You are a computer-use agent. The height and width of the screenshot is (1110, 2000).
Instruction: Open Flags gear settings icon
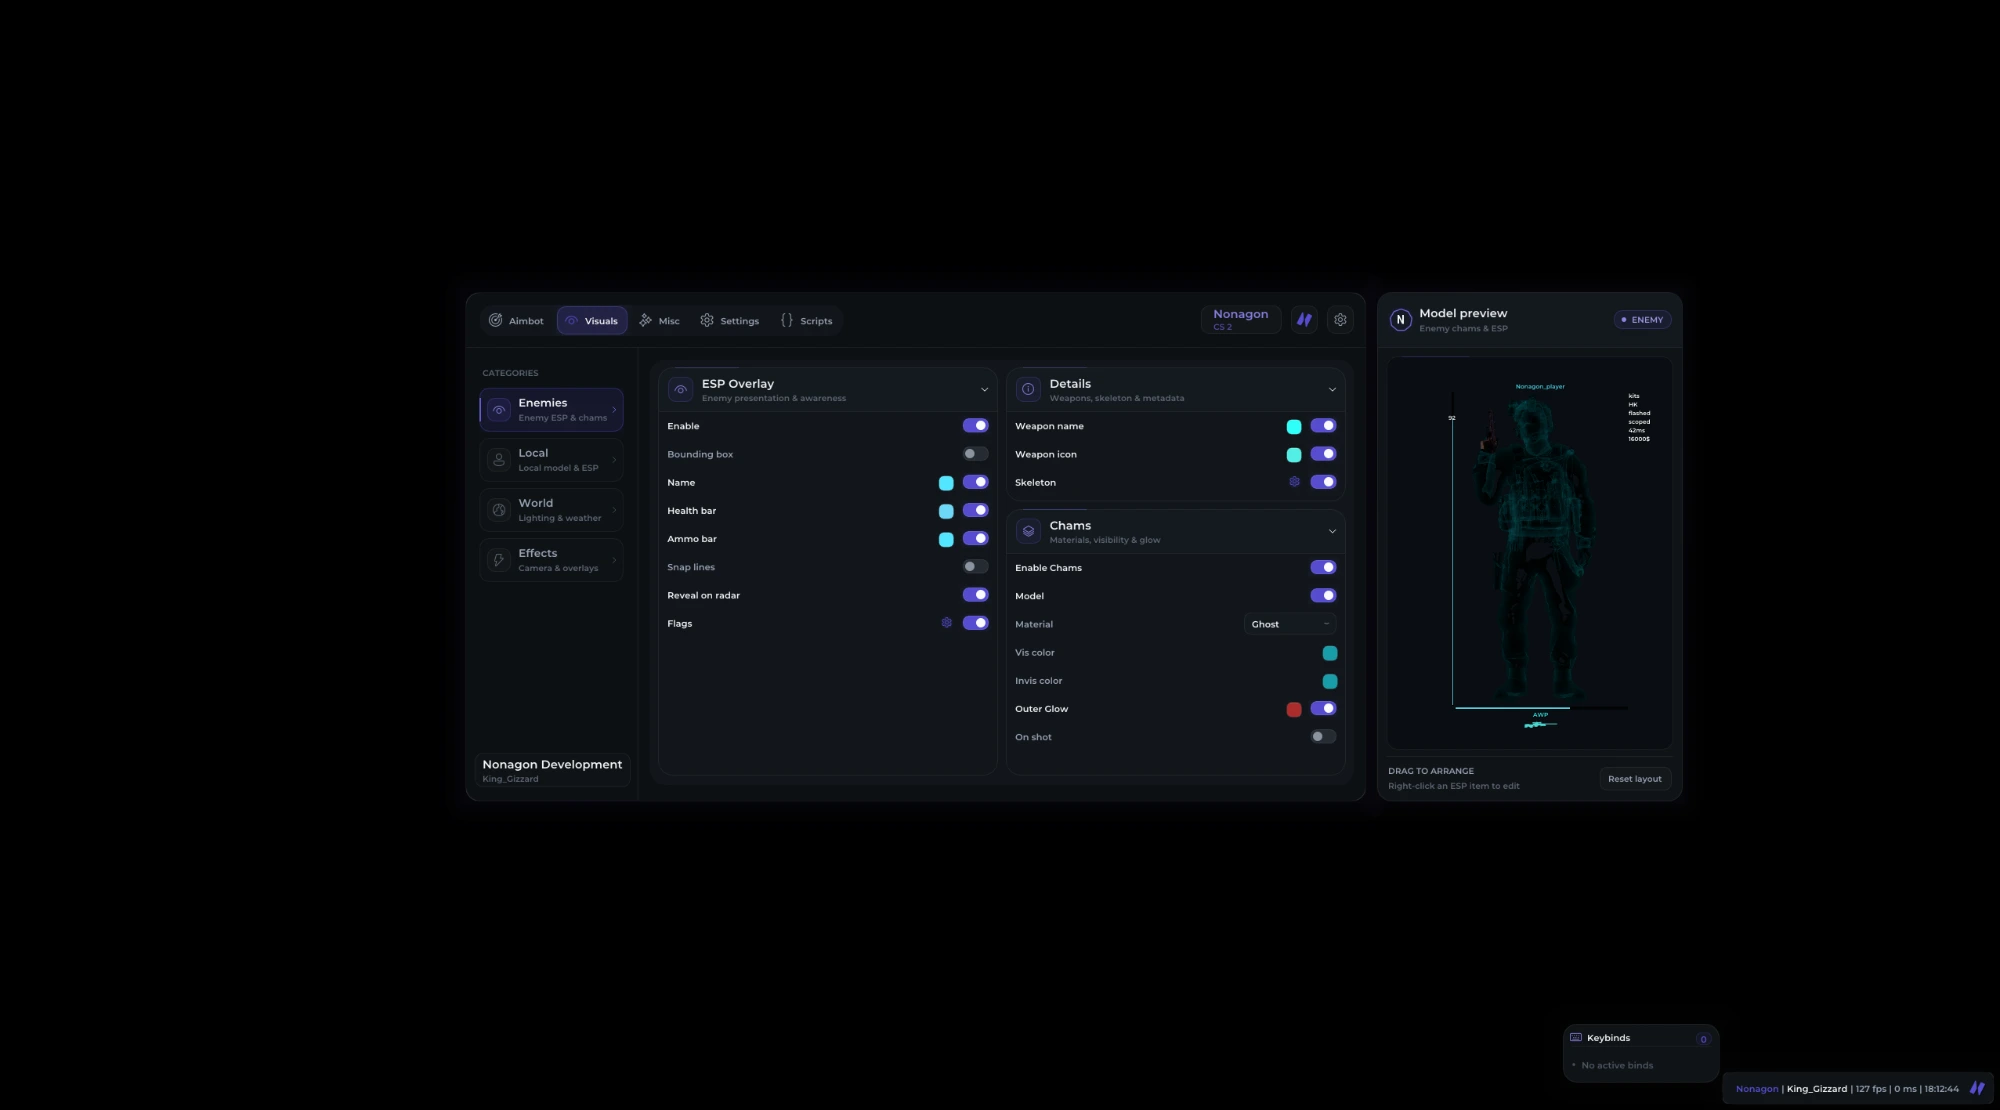click(946, 623)
